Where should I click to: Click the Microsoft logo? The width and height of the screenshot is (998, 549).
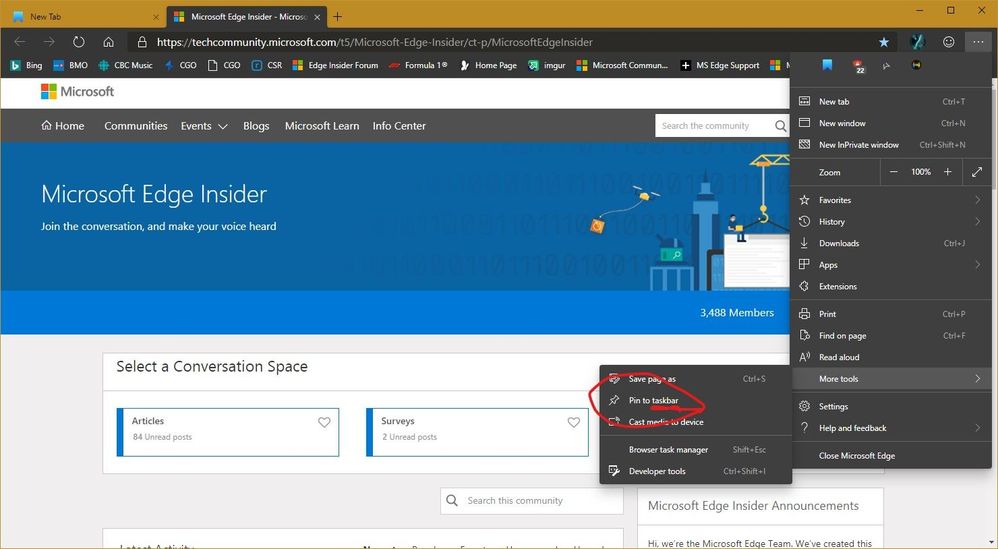(77, 92)
